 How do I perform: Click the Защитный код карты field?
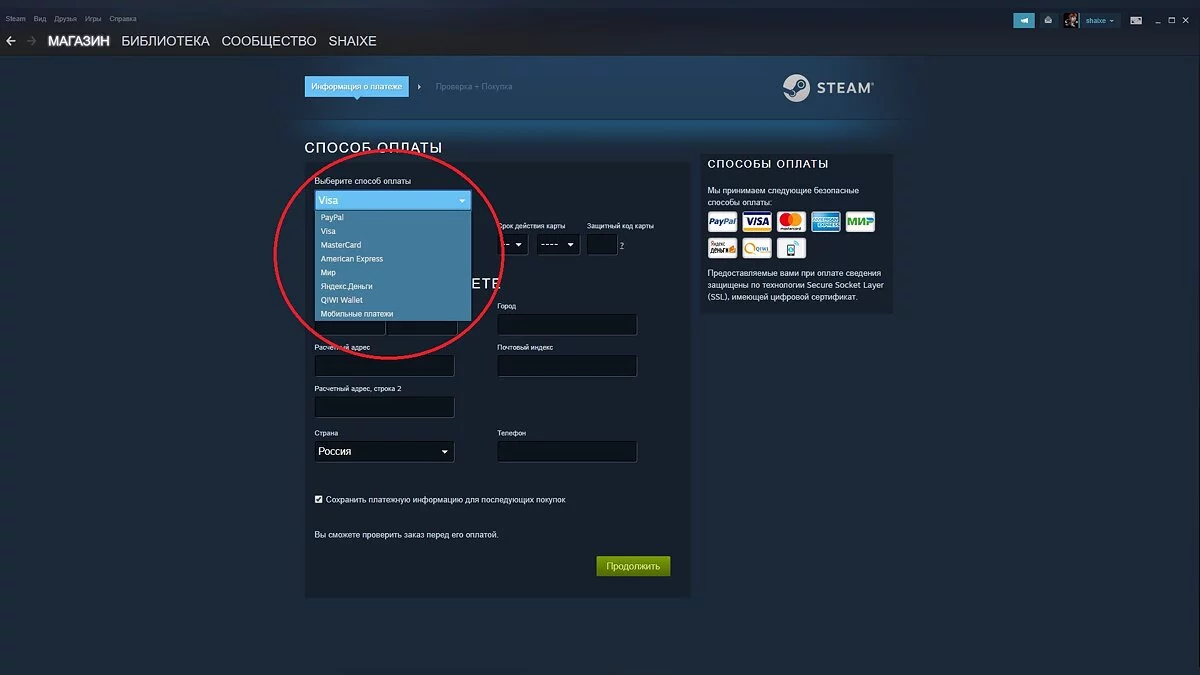tap(602, 244)
